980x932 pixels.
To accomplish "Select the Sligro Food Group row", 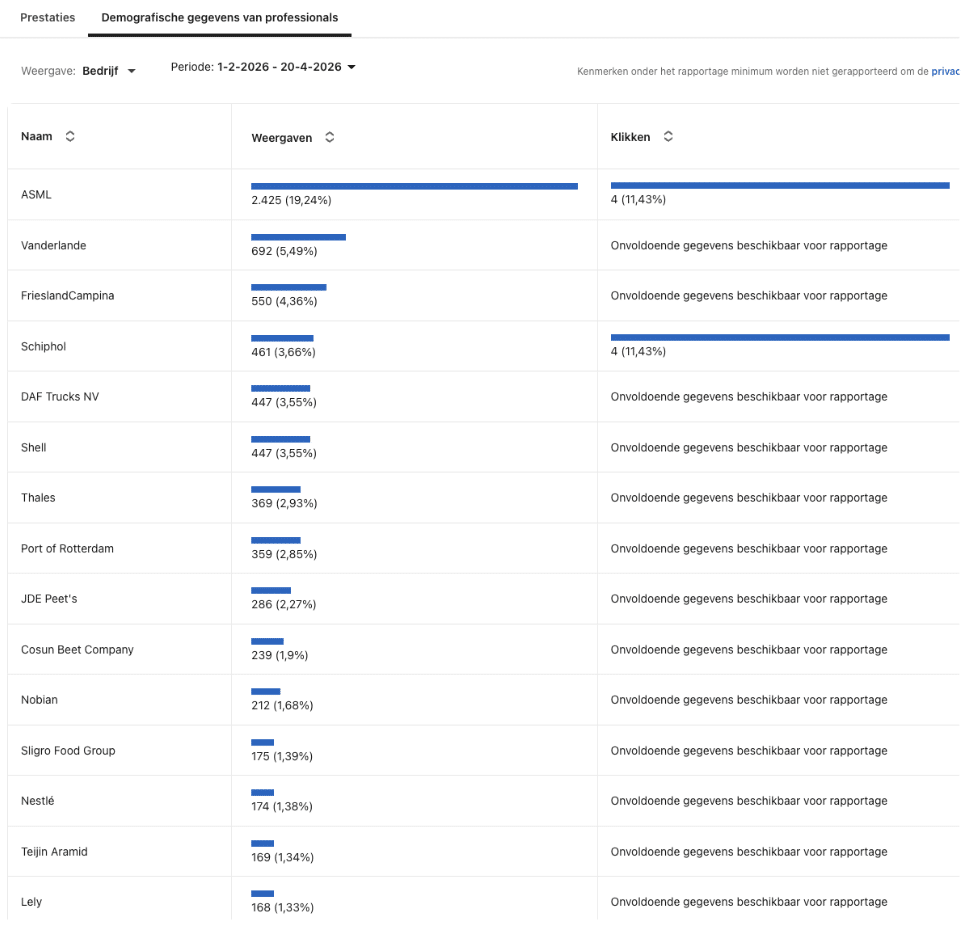I will (68, 751).
